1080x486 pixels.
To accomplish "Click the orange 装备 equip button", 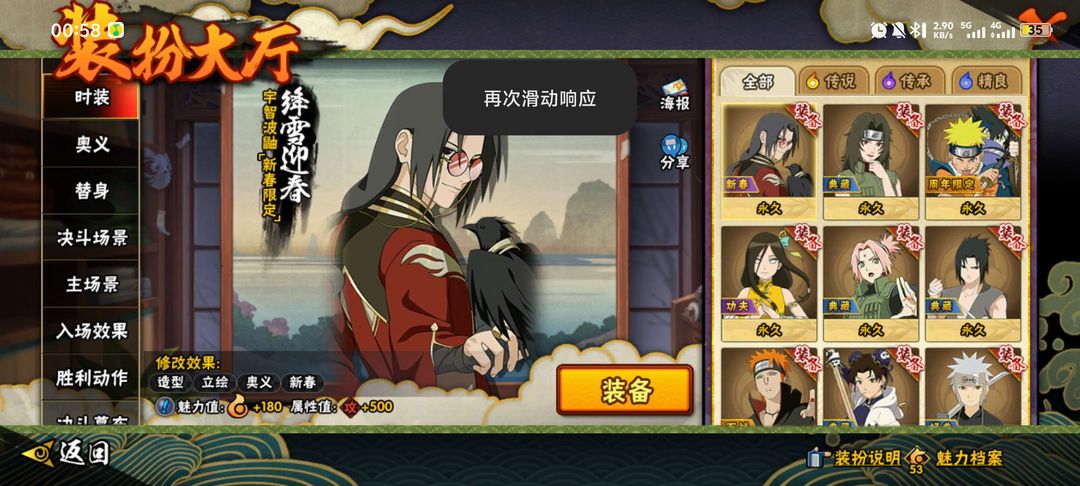I will tap(625, 390).
